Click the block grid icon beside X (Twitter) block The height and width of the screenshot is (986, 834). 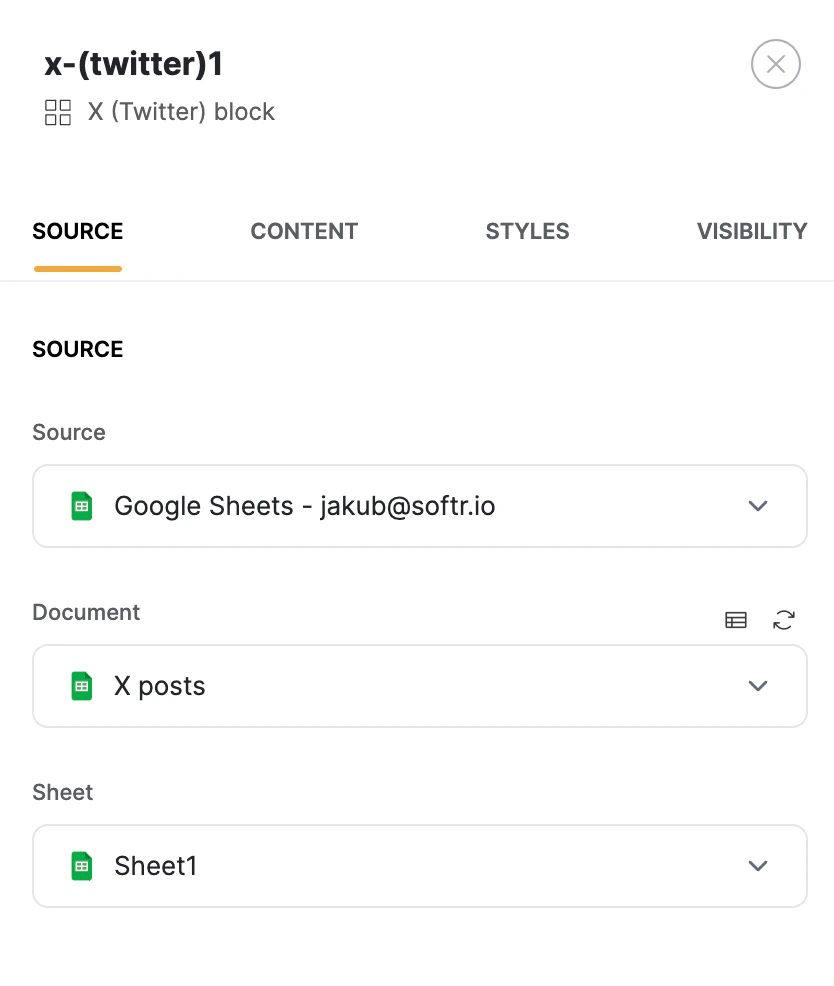pos(58,113)
